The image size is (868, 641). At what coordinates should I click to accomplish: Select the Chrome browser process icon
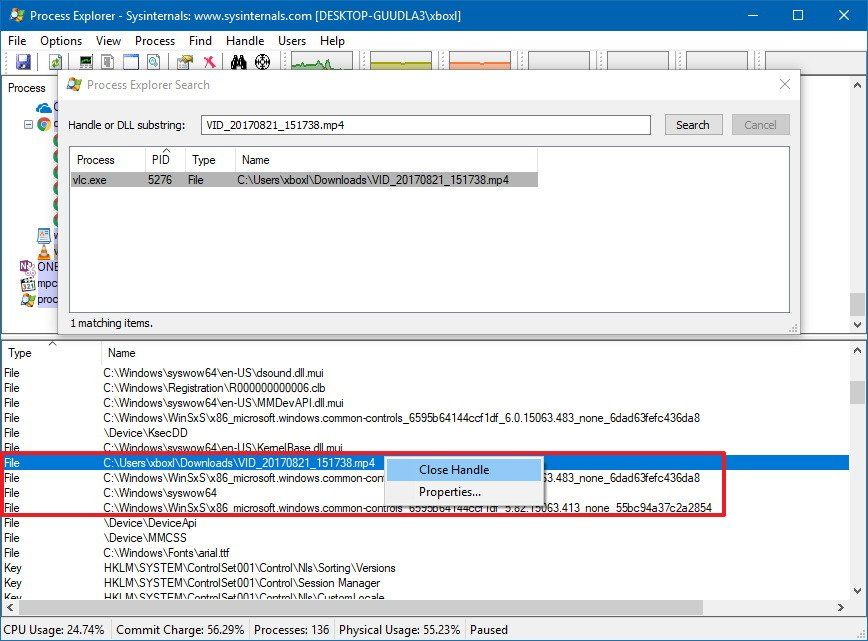click(44, 125)
